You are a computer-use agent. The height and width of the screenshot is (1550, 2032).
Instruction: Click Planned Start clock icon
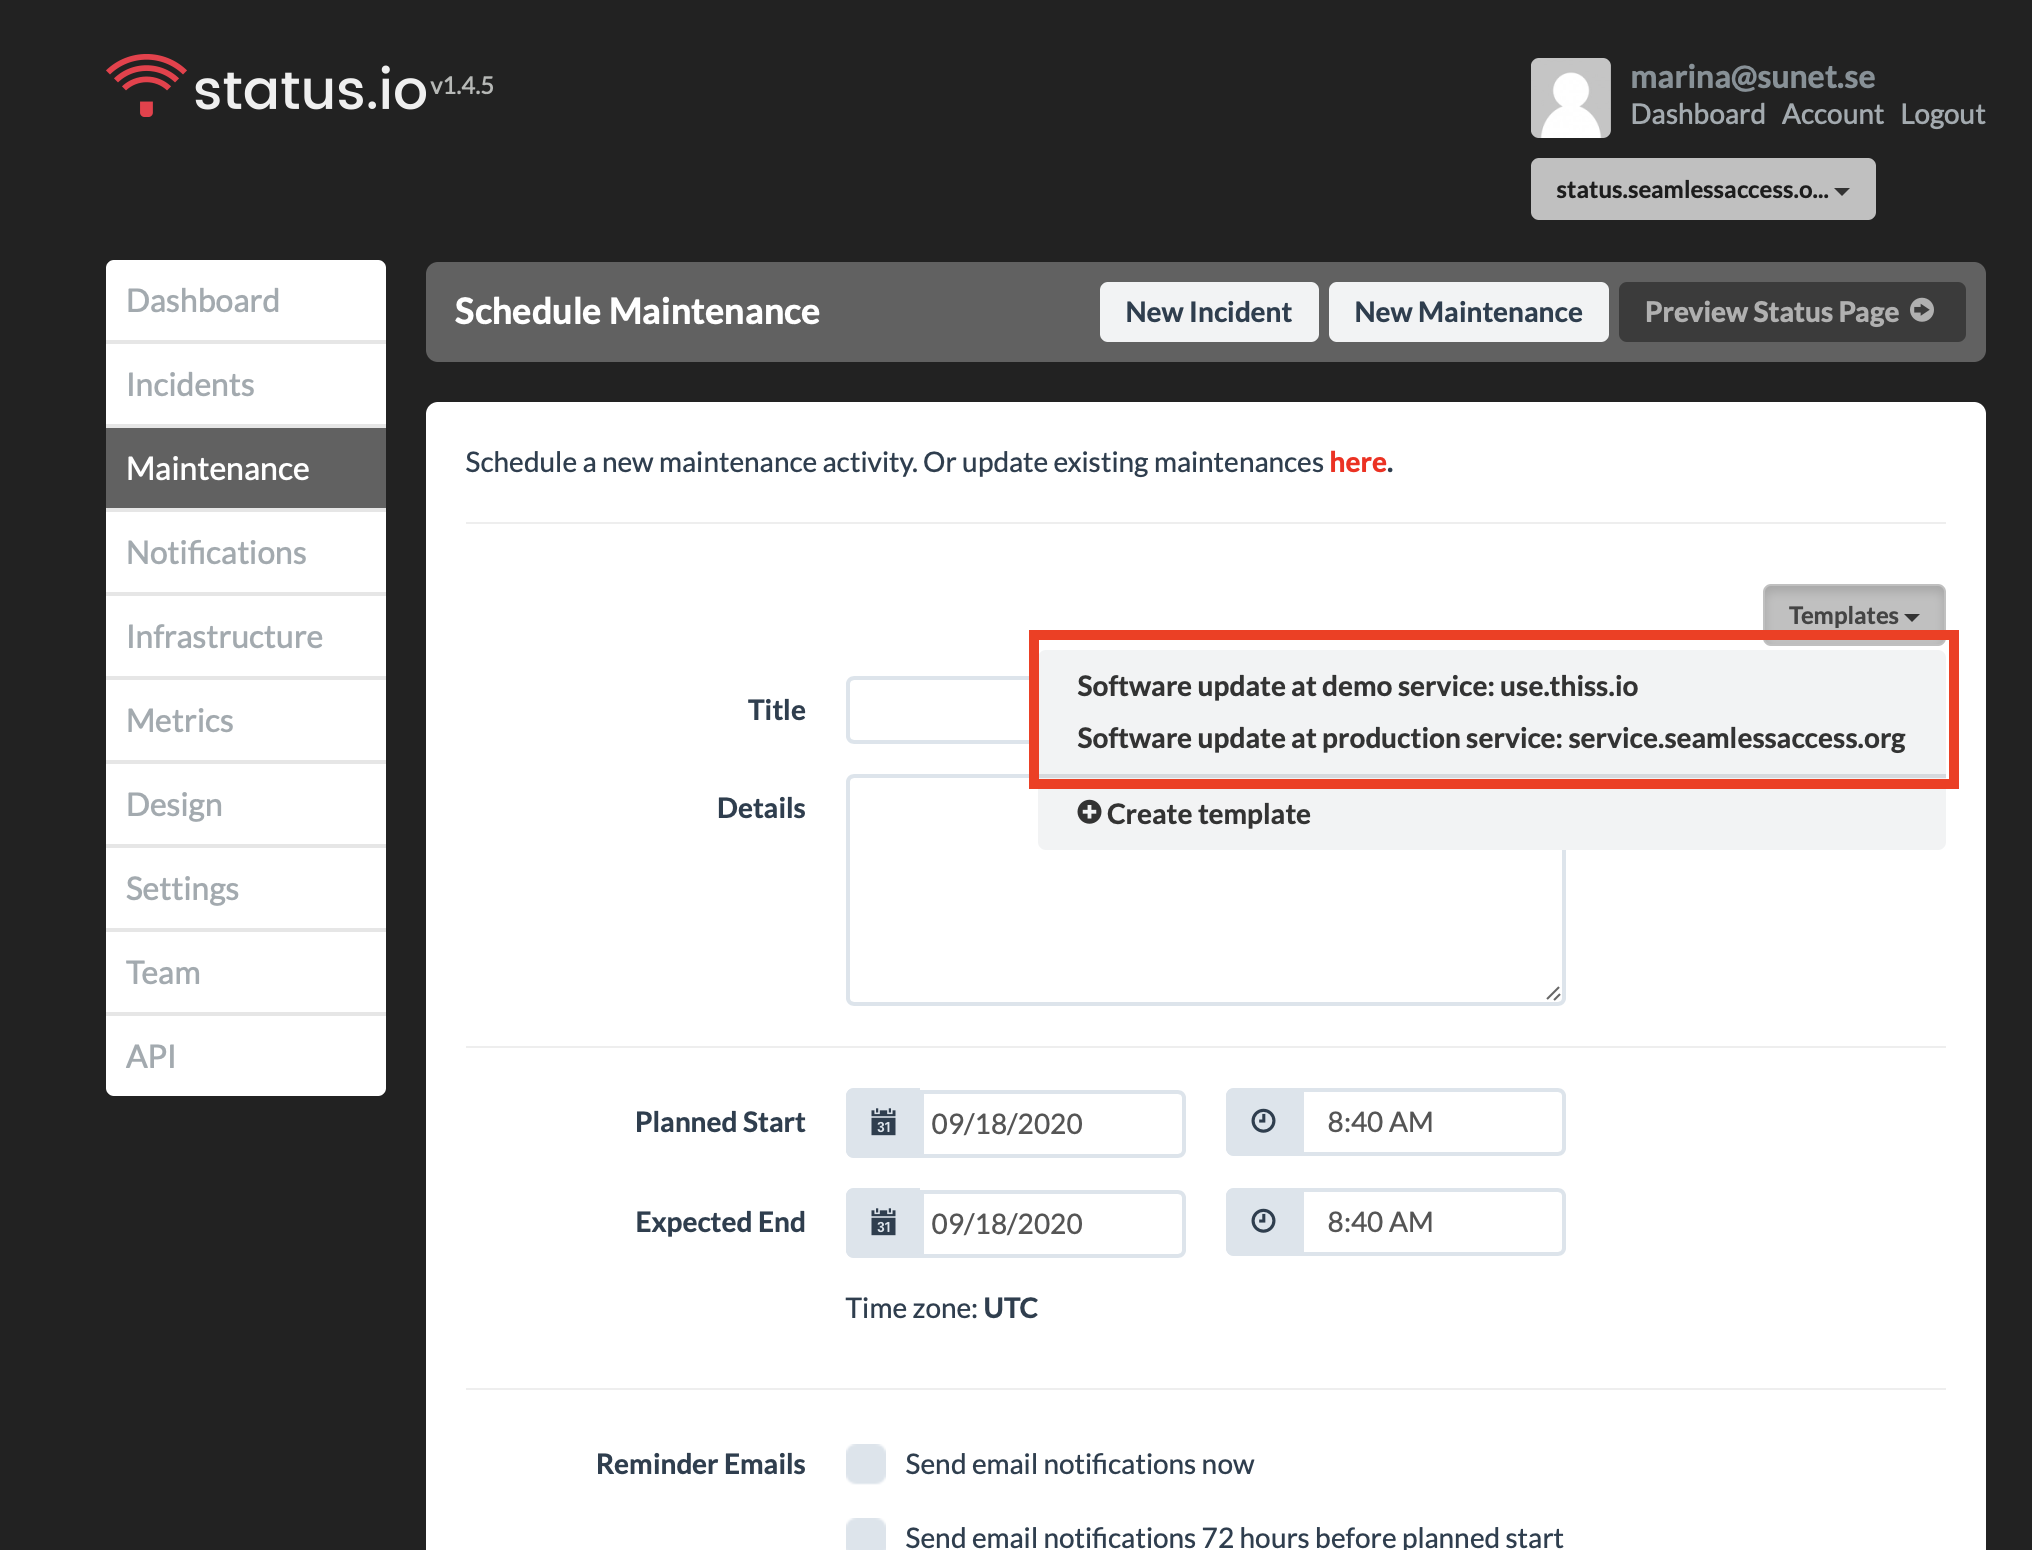(1264, 1121)
